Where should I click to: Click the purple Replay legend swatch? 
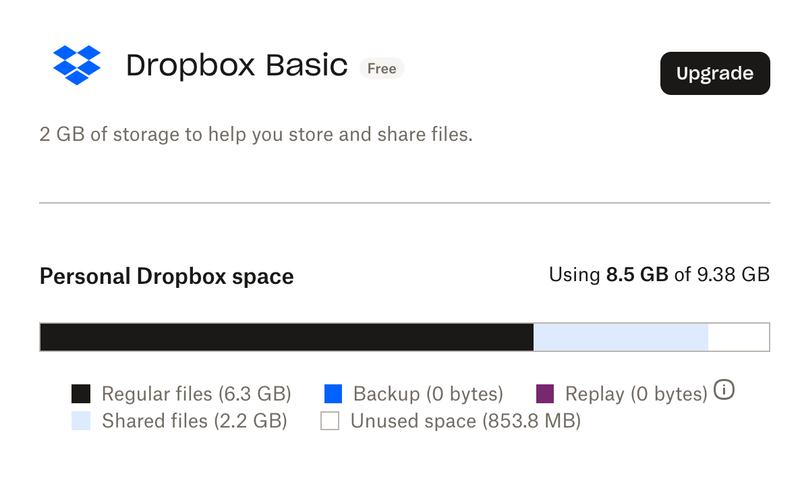[545, 394]
